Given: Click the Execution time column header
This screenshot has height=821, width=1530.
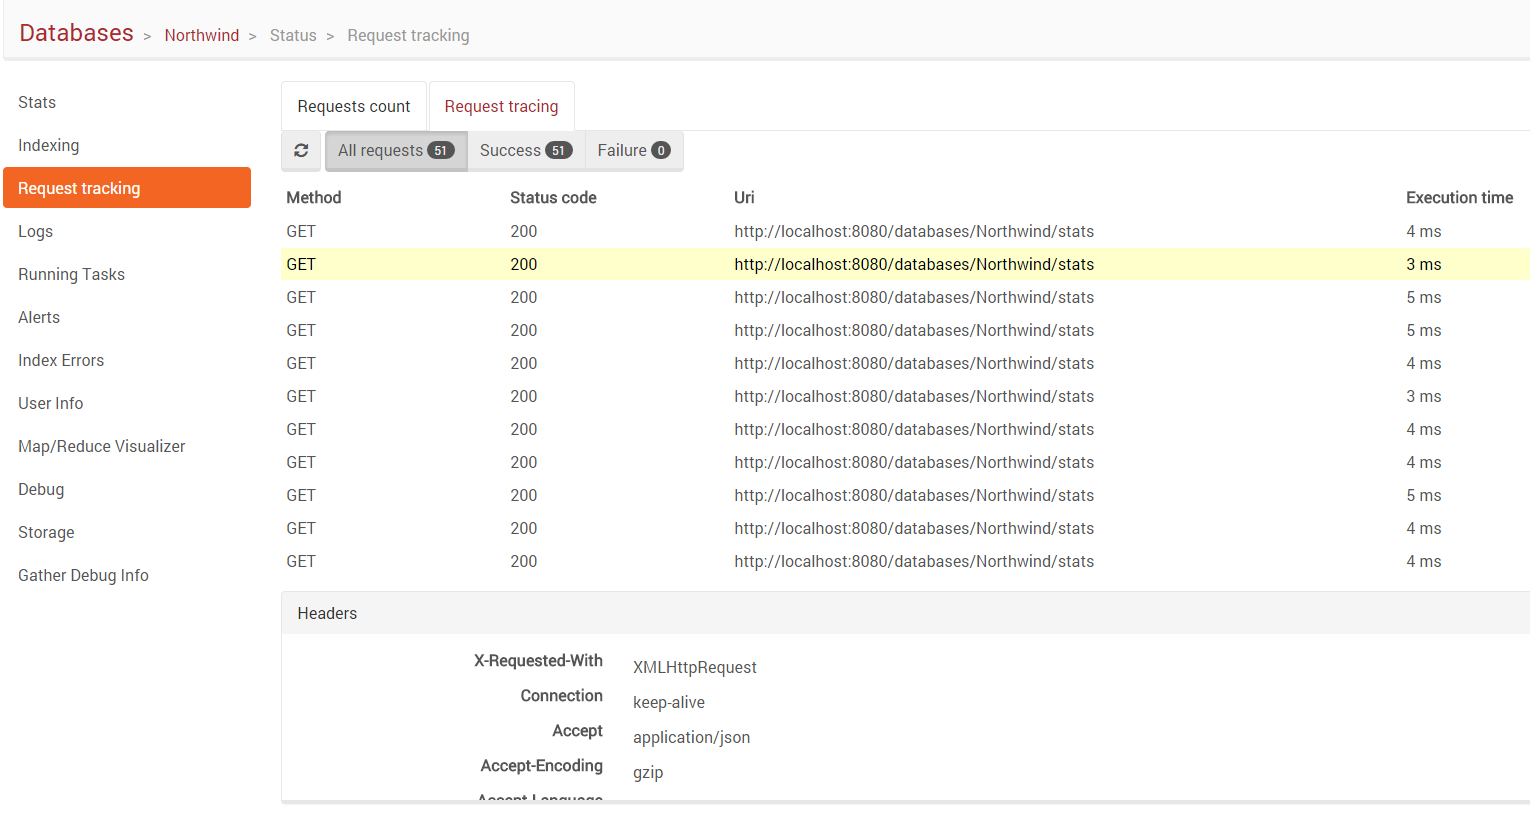Looking at the screenshot, I should point(1459,198).
